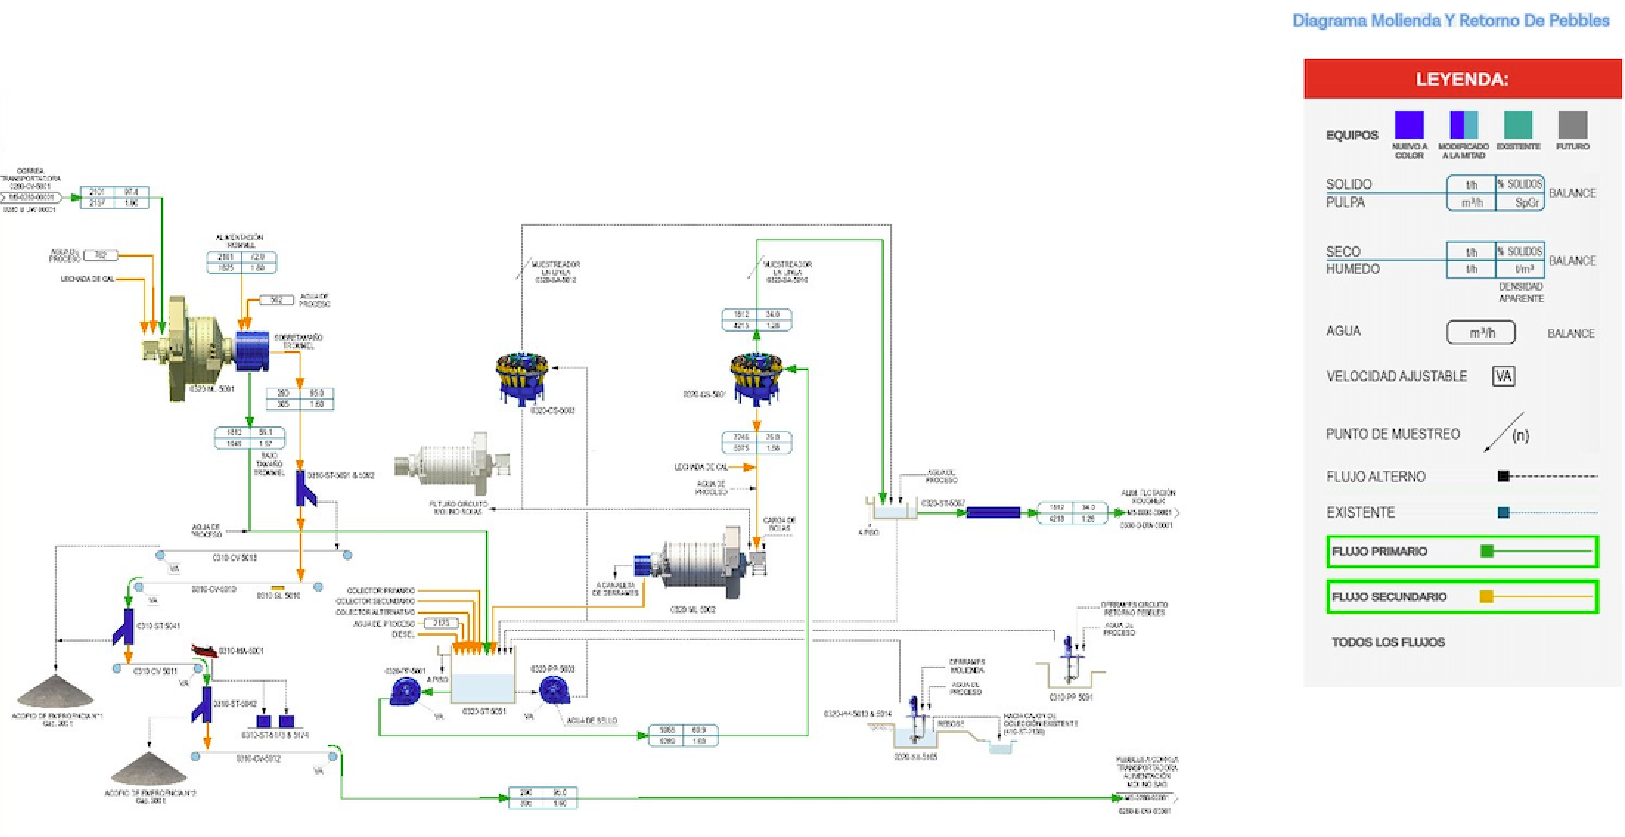Click the process water value box left of SAG mill
This screenshot has height=837, width=1625.
(101, 256)
